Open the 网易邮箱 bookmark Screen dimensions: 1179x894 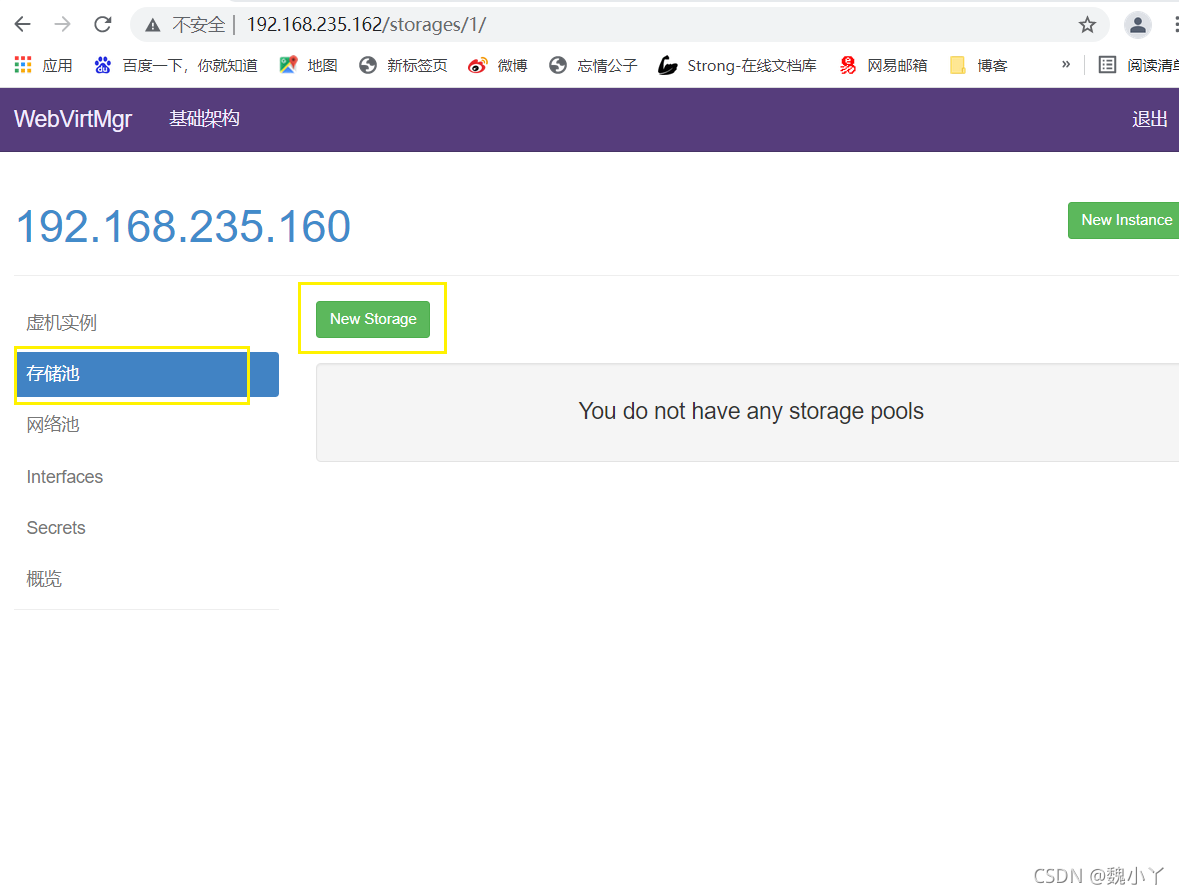883,65
